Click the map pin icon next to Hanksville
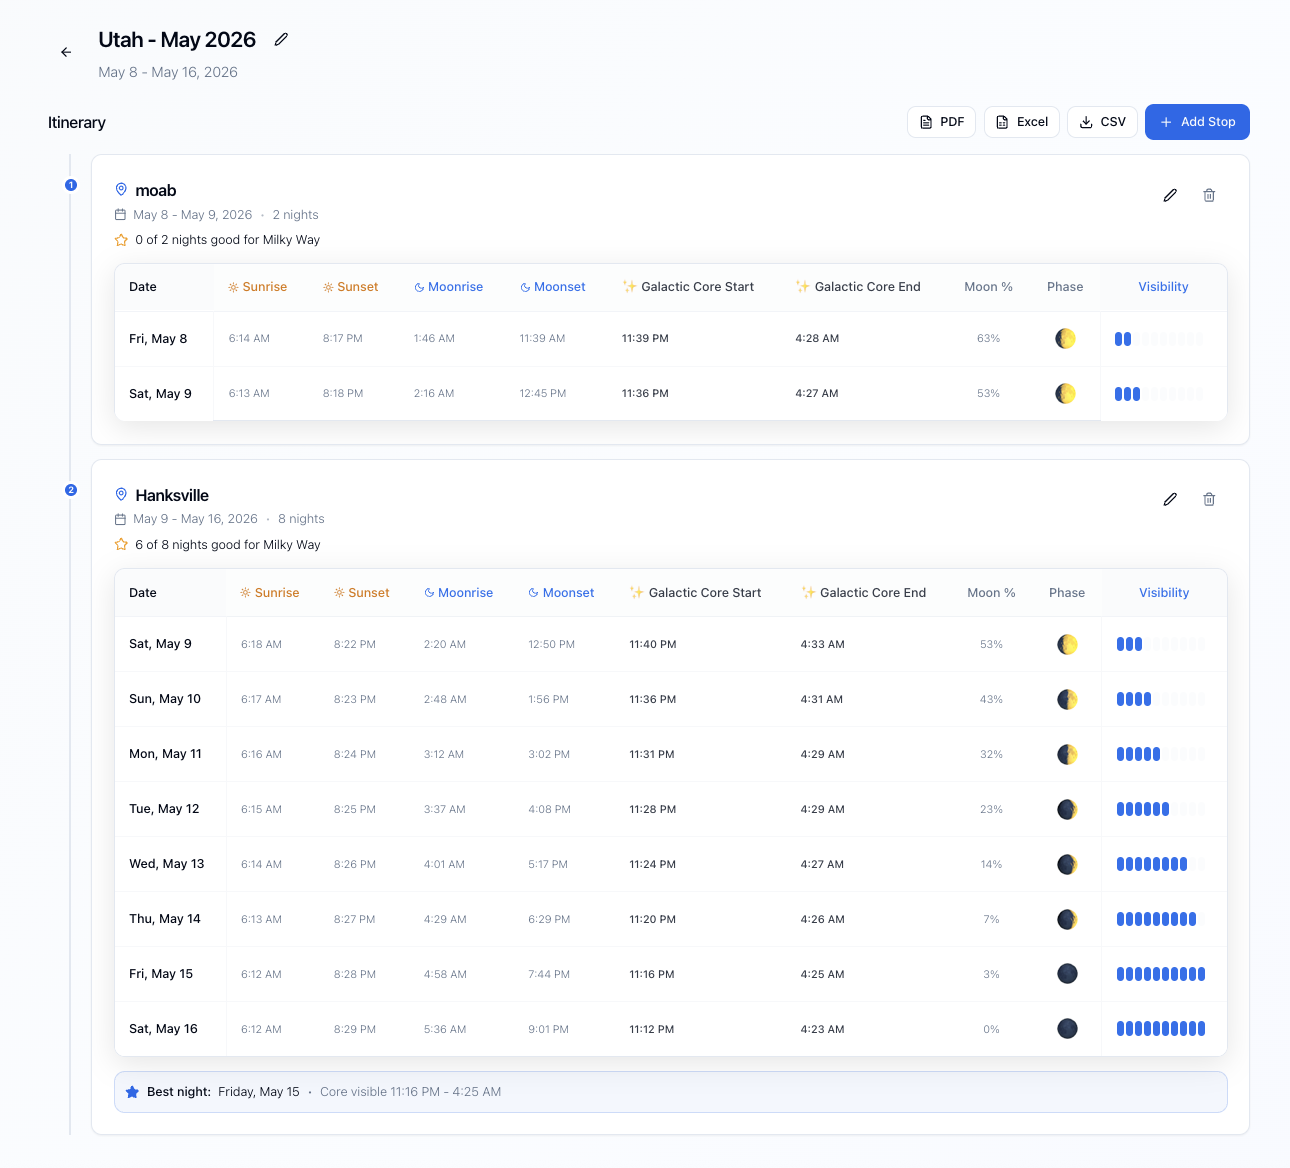 tap(121, 494)
